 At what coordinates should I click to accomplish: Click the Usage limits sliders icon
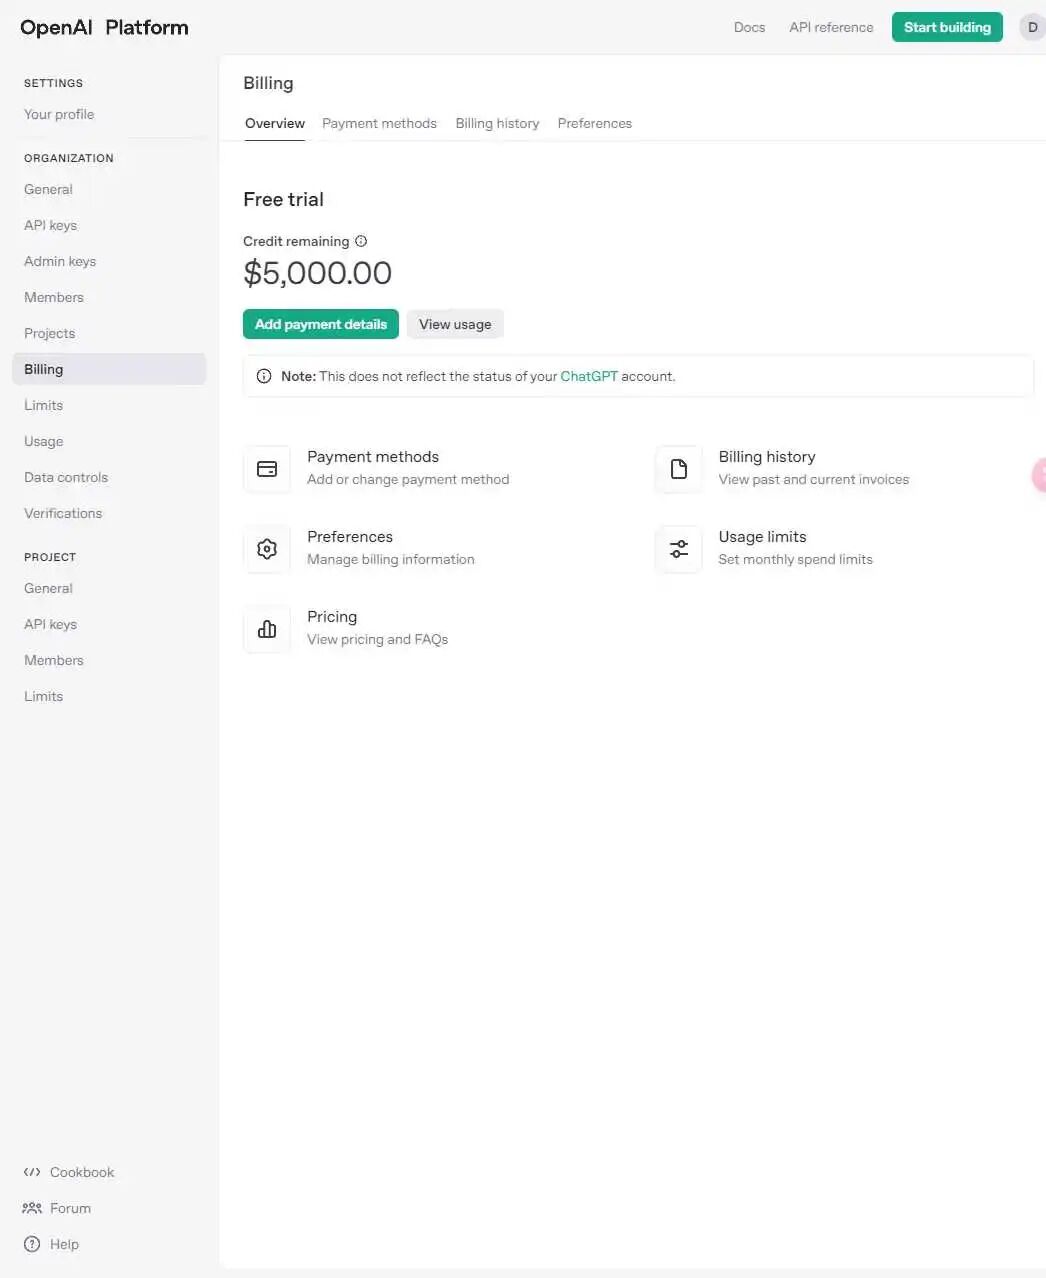pos(679,549)
